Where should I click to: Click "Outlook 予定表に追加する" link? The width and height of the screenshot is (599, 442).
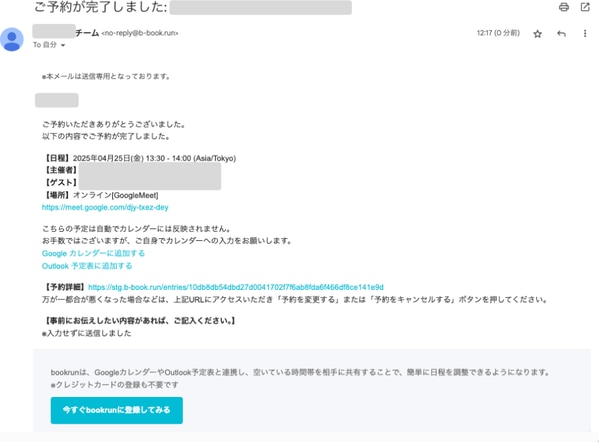tap(87, 266)
